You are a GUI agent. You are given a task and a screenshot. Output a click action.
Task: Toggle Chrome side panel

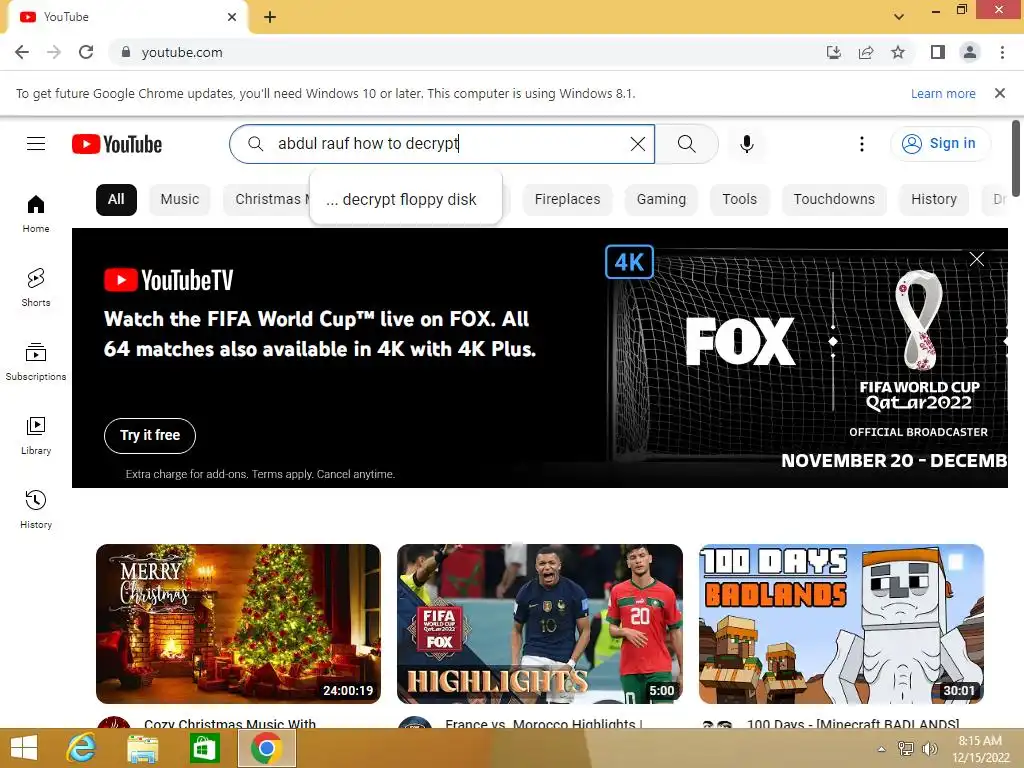938,52
